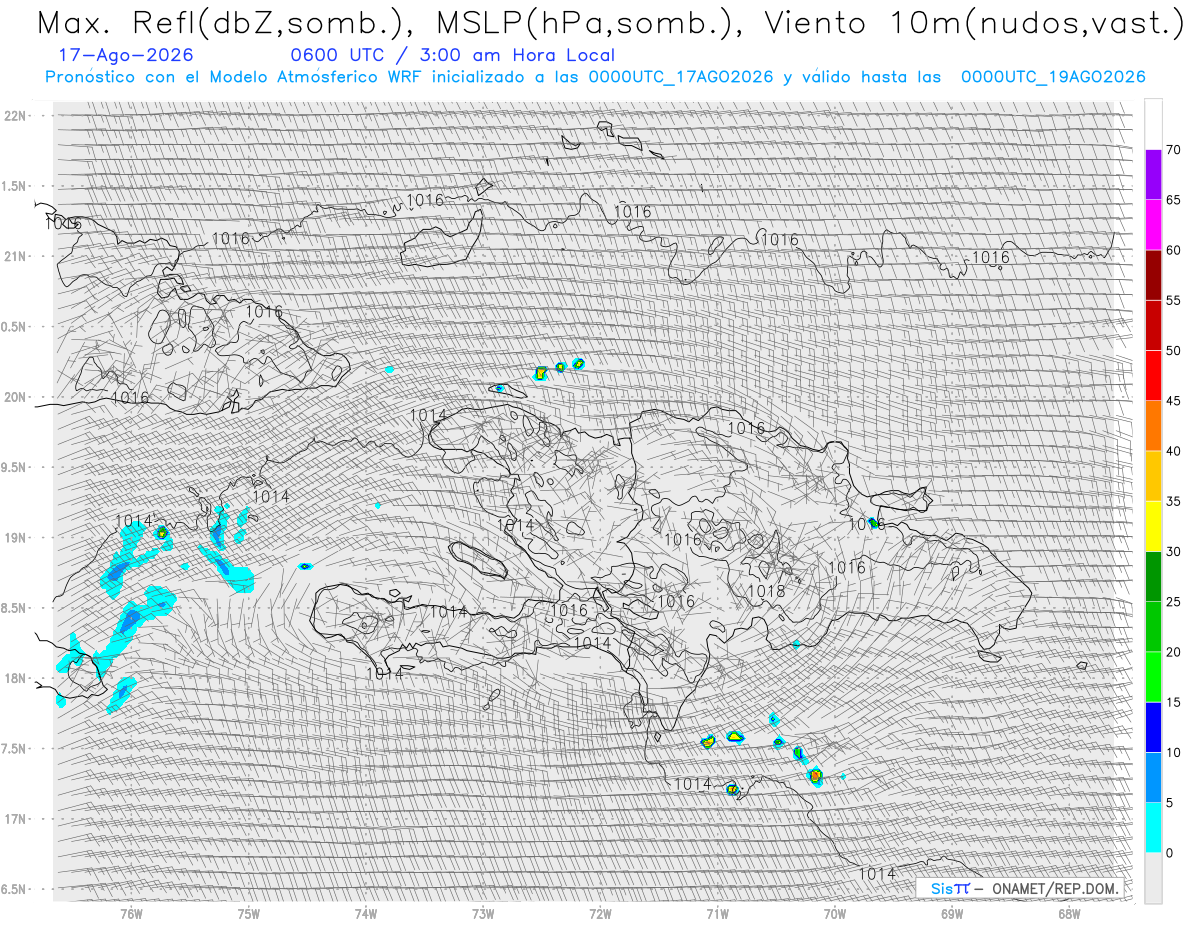
Task: Click the '20N' latitude axis label
Action: coord(16,397)
